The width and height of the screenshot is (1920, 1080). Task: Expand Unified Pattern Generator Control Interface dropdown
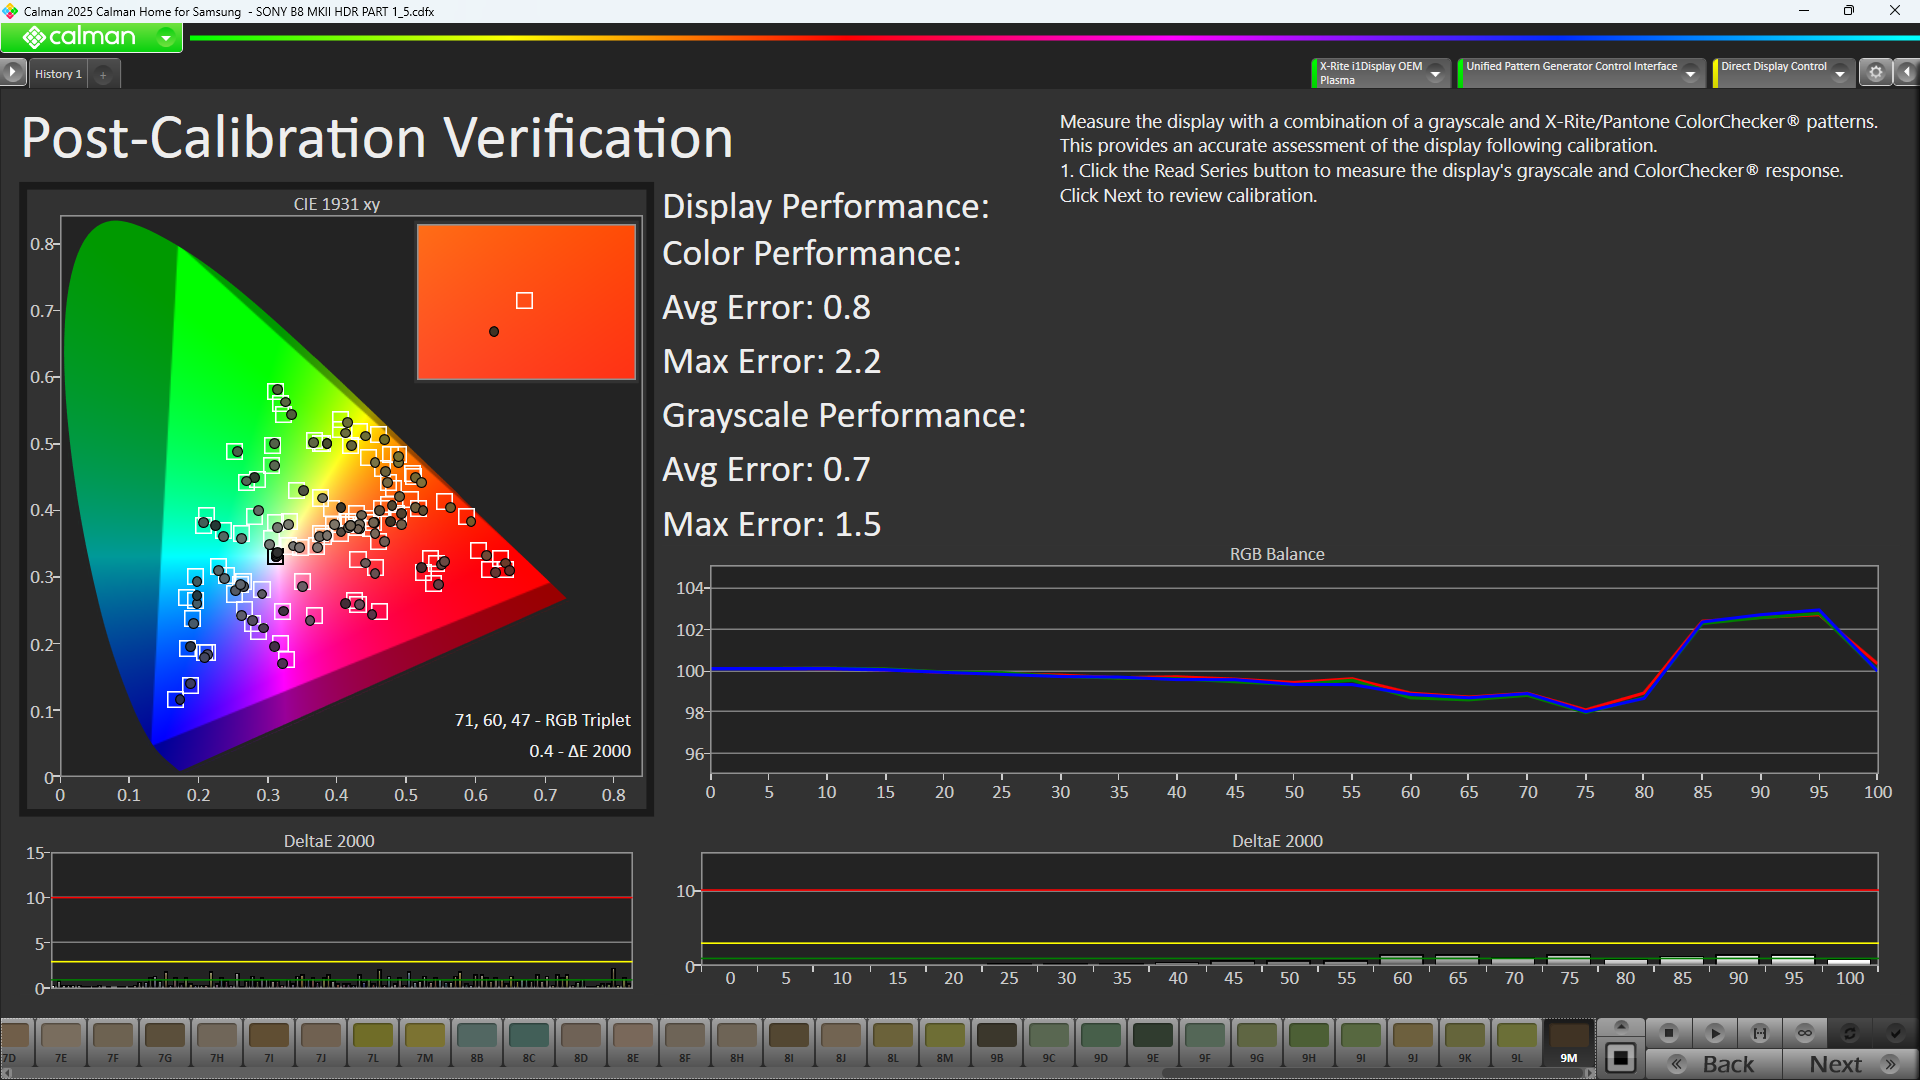pos(1690,73)
